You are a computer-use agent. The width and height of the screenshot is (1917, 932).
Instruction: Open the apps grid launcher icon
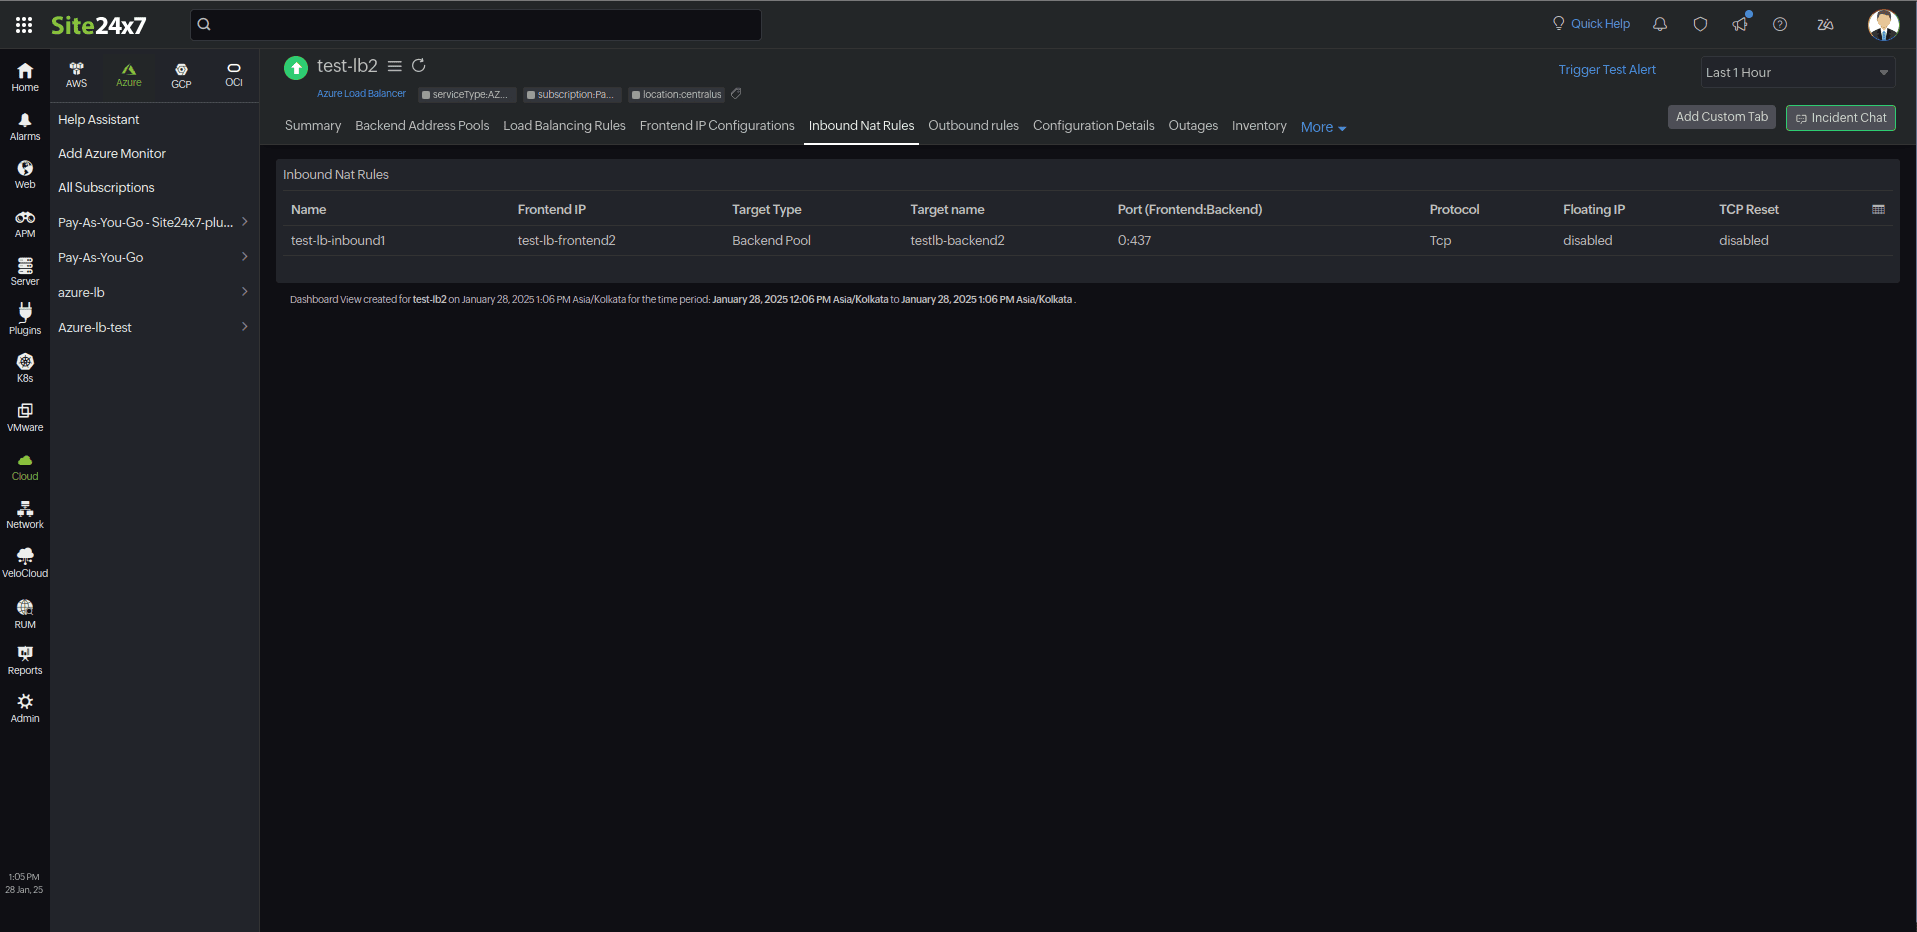tap(24, 25)
